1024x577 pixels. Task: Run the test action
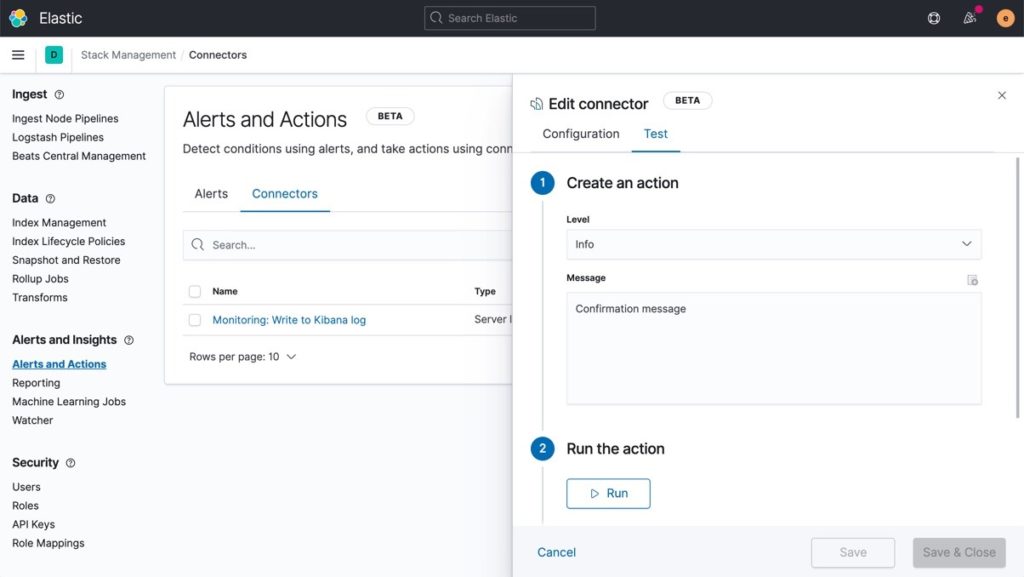[x=608, y=493]
